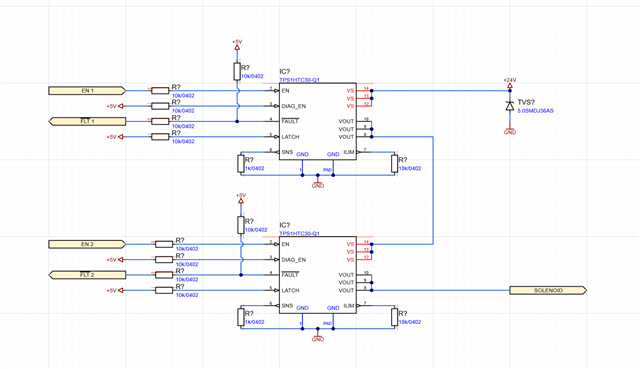Click the FLT 2 port symbol

87,275
